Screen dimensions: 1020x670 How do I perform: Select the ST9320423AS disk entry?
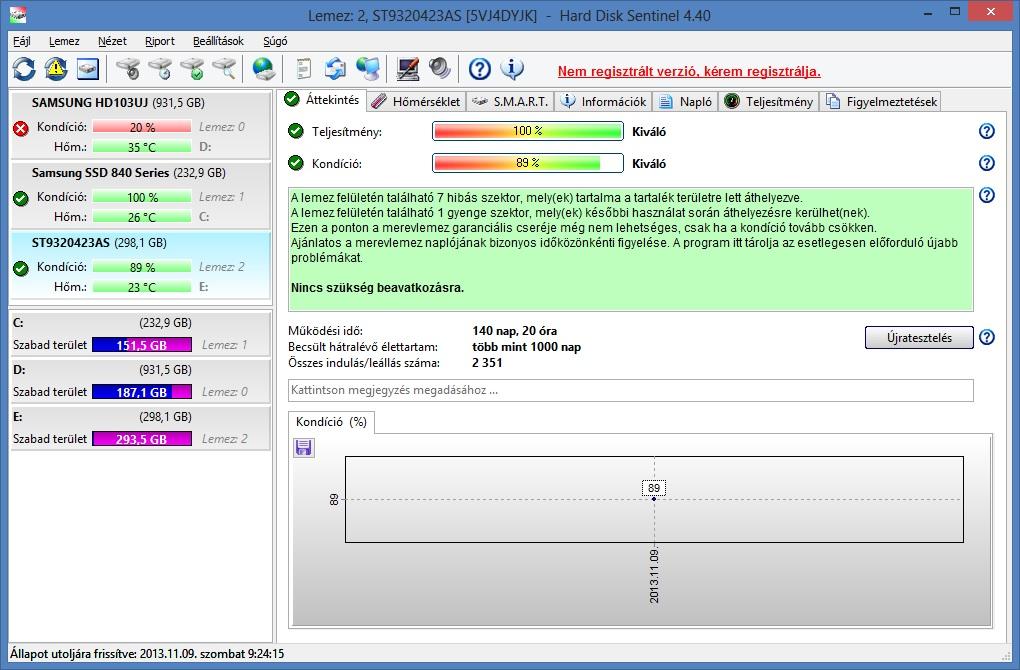point(141,265)
